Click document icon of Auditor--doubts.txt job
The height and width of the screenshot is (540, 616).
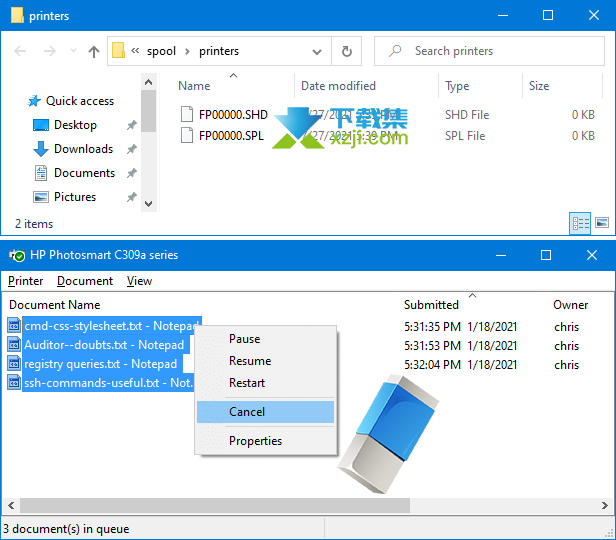(x=14, y=344)
